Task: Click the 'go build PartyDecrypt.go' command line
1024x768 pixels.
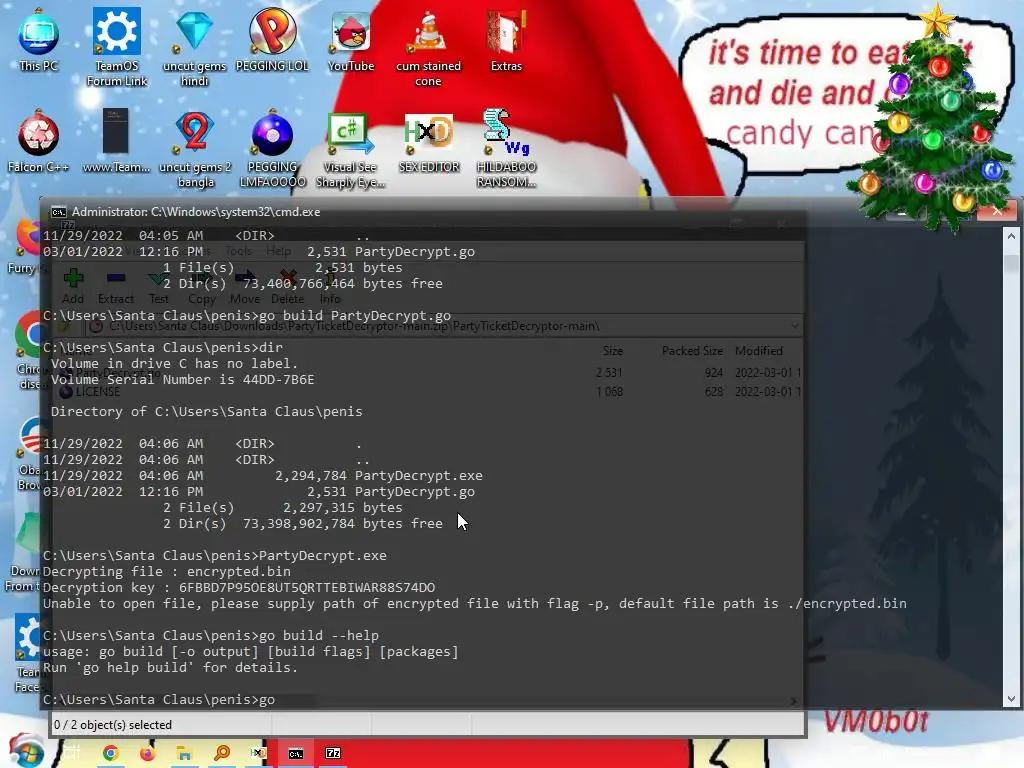Action: (x=247, y=315)
